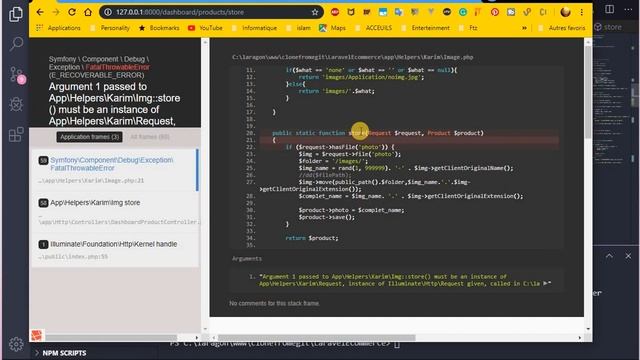
Task: Go back in the browser
Action: pos(40,12)
